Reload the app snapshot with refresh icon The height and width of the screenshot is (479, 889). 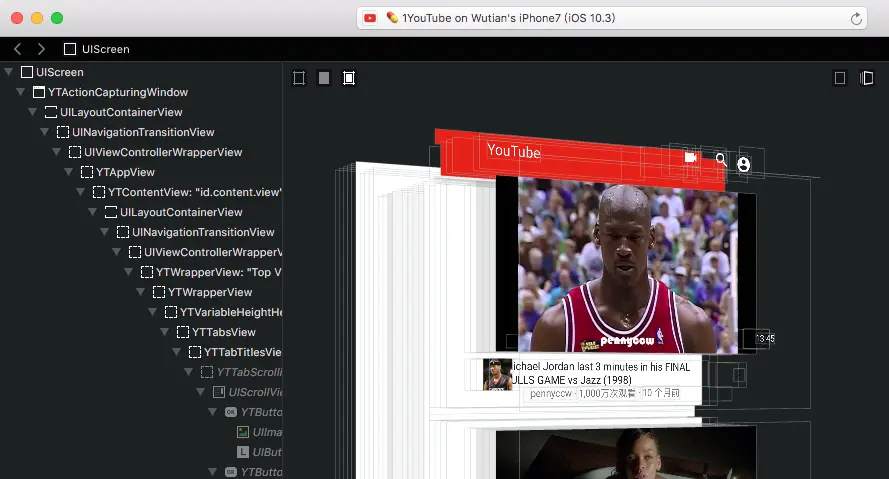tap(856, 19)
